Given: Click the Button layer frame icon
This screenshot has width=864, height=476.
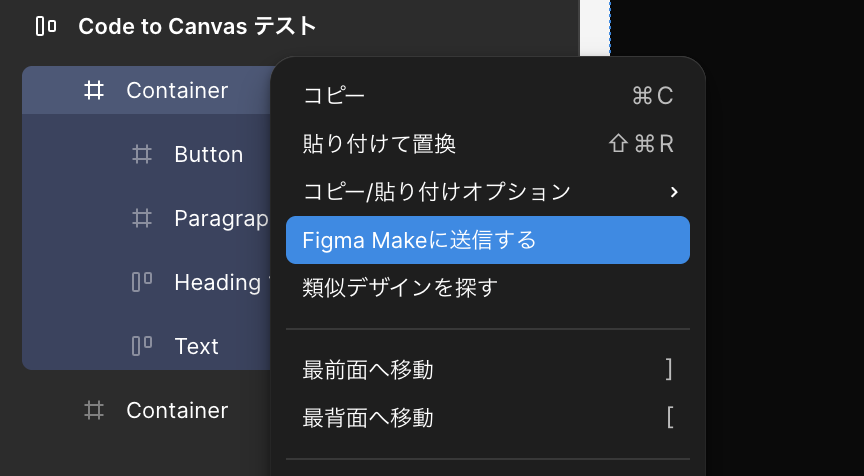Looking at the screenshot, I should coord(142,155).
